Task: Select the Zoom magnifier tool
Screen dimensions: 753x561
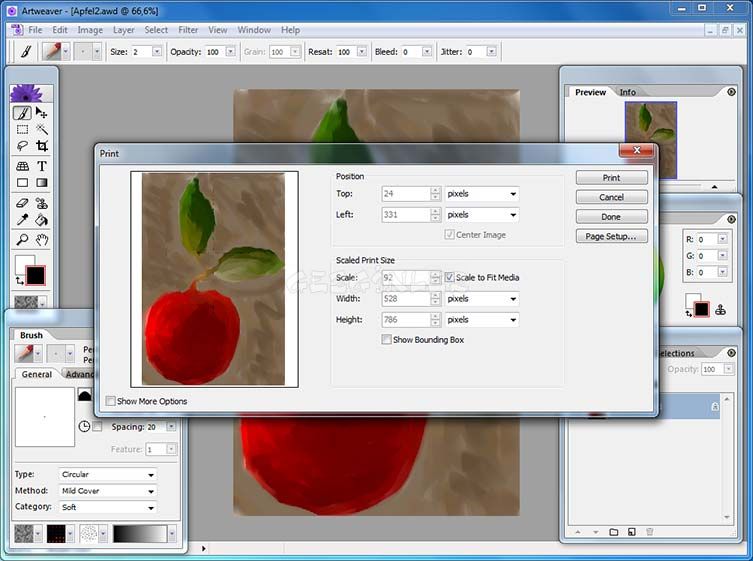Action: pyautogui.click(x=22, y=240)
